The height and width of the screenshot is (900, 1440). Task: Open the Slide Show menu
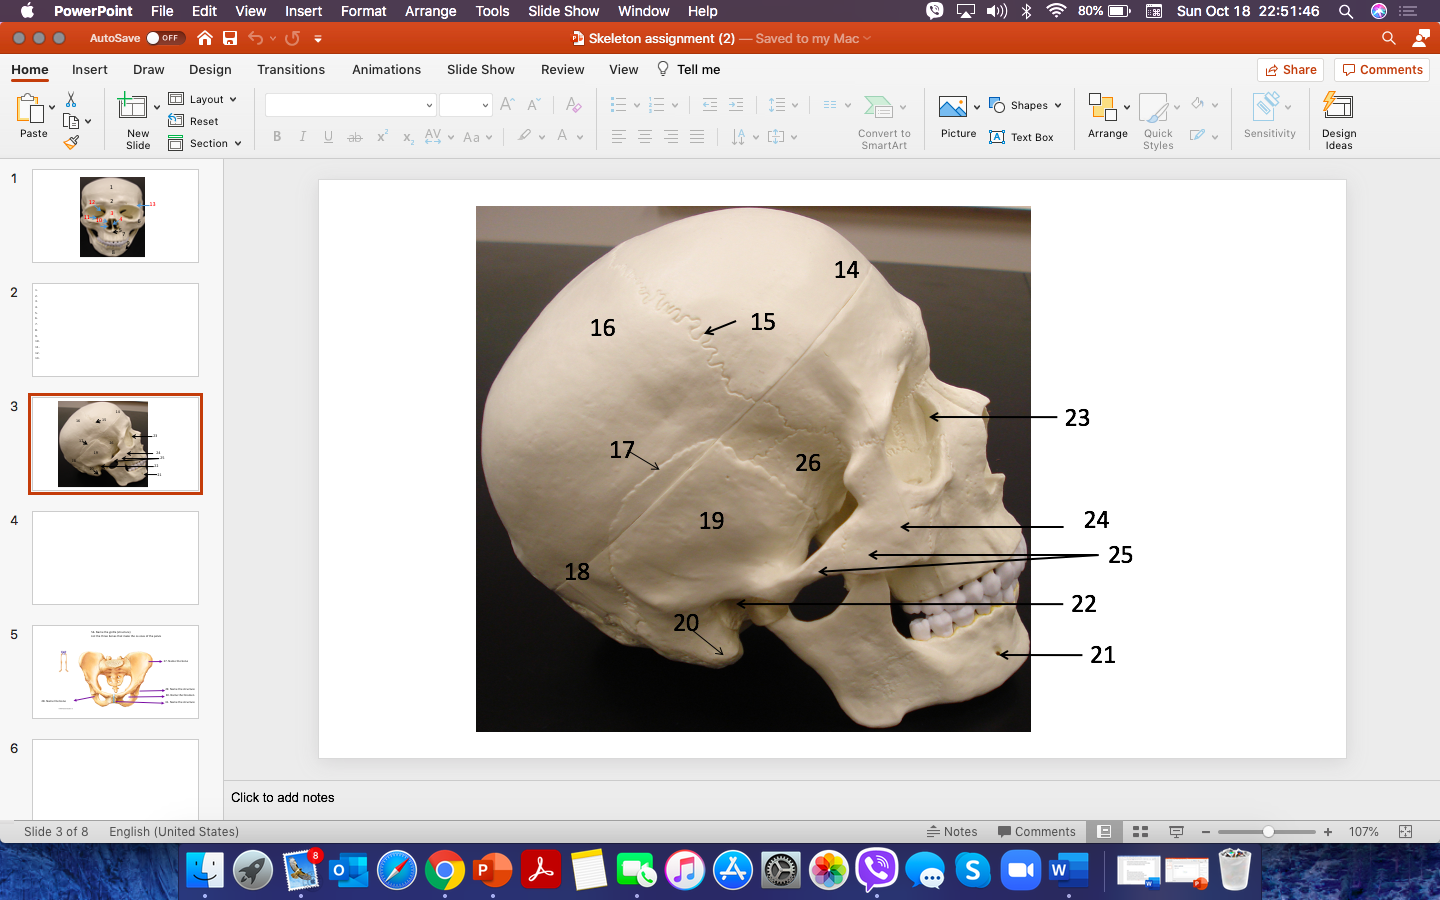(x=563, y=11)
